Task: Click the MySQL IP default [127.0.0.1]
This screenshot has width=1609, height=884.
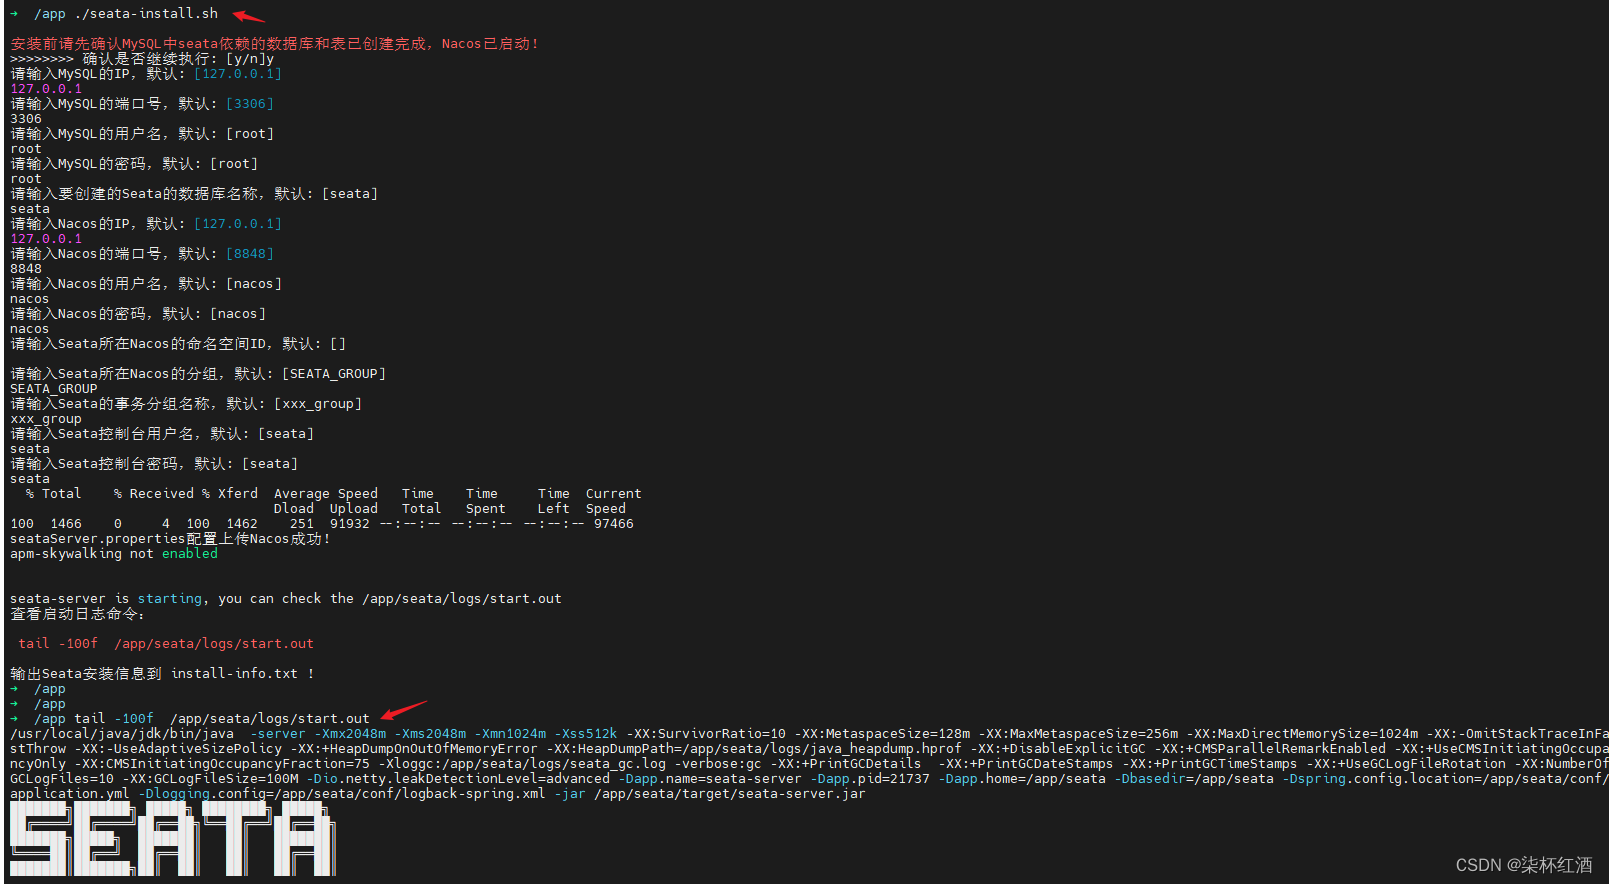Action: (238, 73)
